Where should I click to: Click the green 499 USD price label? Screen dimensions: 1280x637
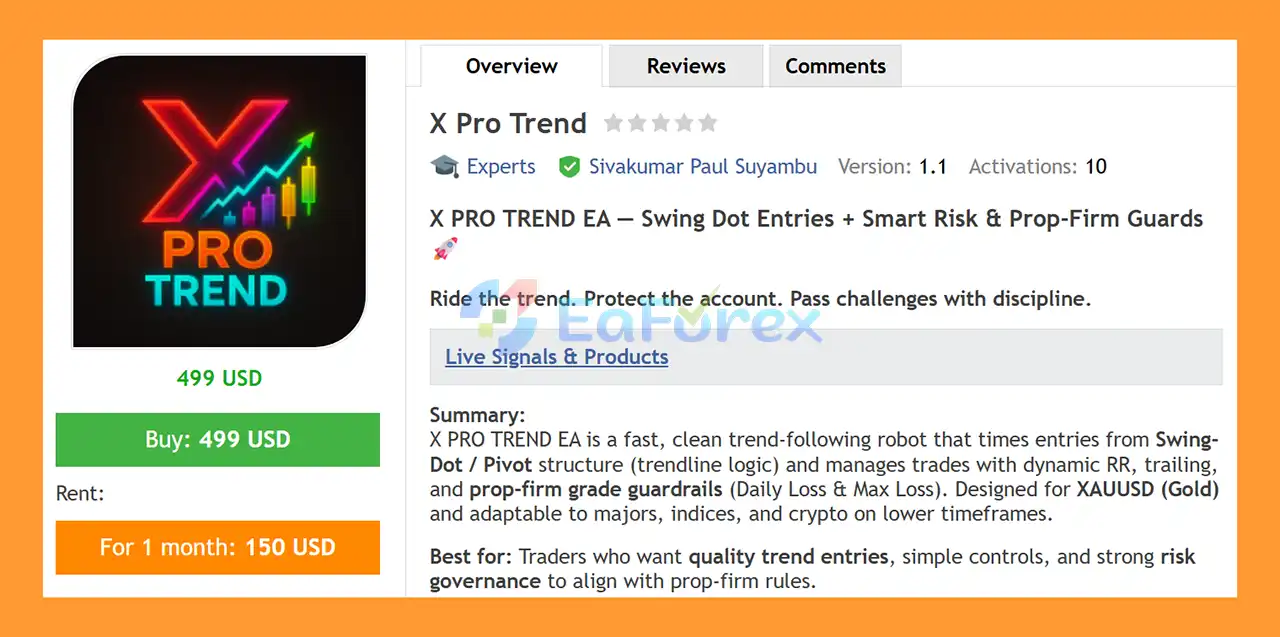[x=219, y=378]
